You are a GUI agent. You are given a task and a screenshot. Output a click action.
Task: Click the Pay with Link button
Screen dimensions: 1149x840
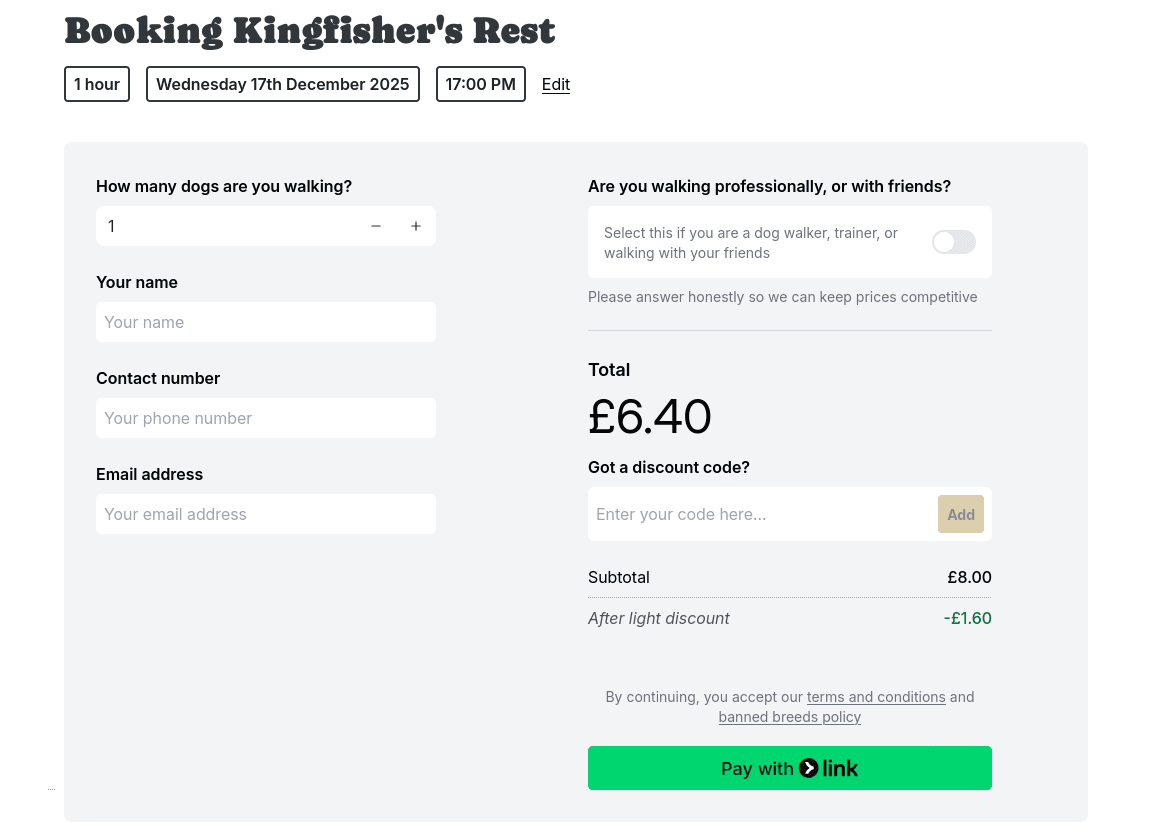(790, 768)
